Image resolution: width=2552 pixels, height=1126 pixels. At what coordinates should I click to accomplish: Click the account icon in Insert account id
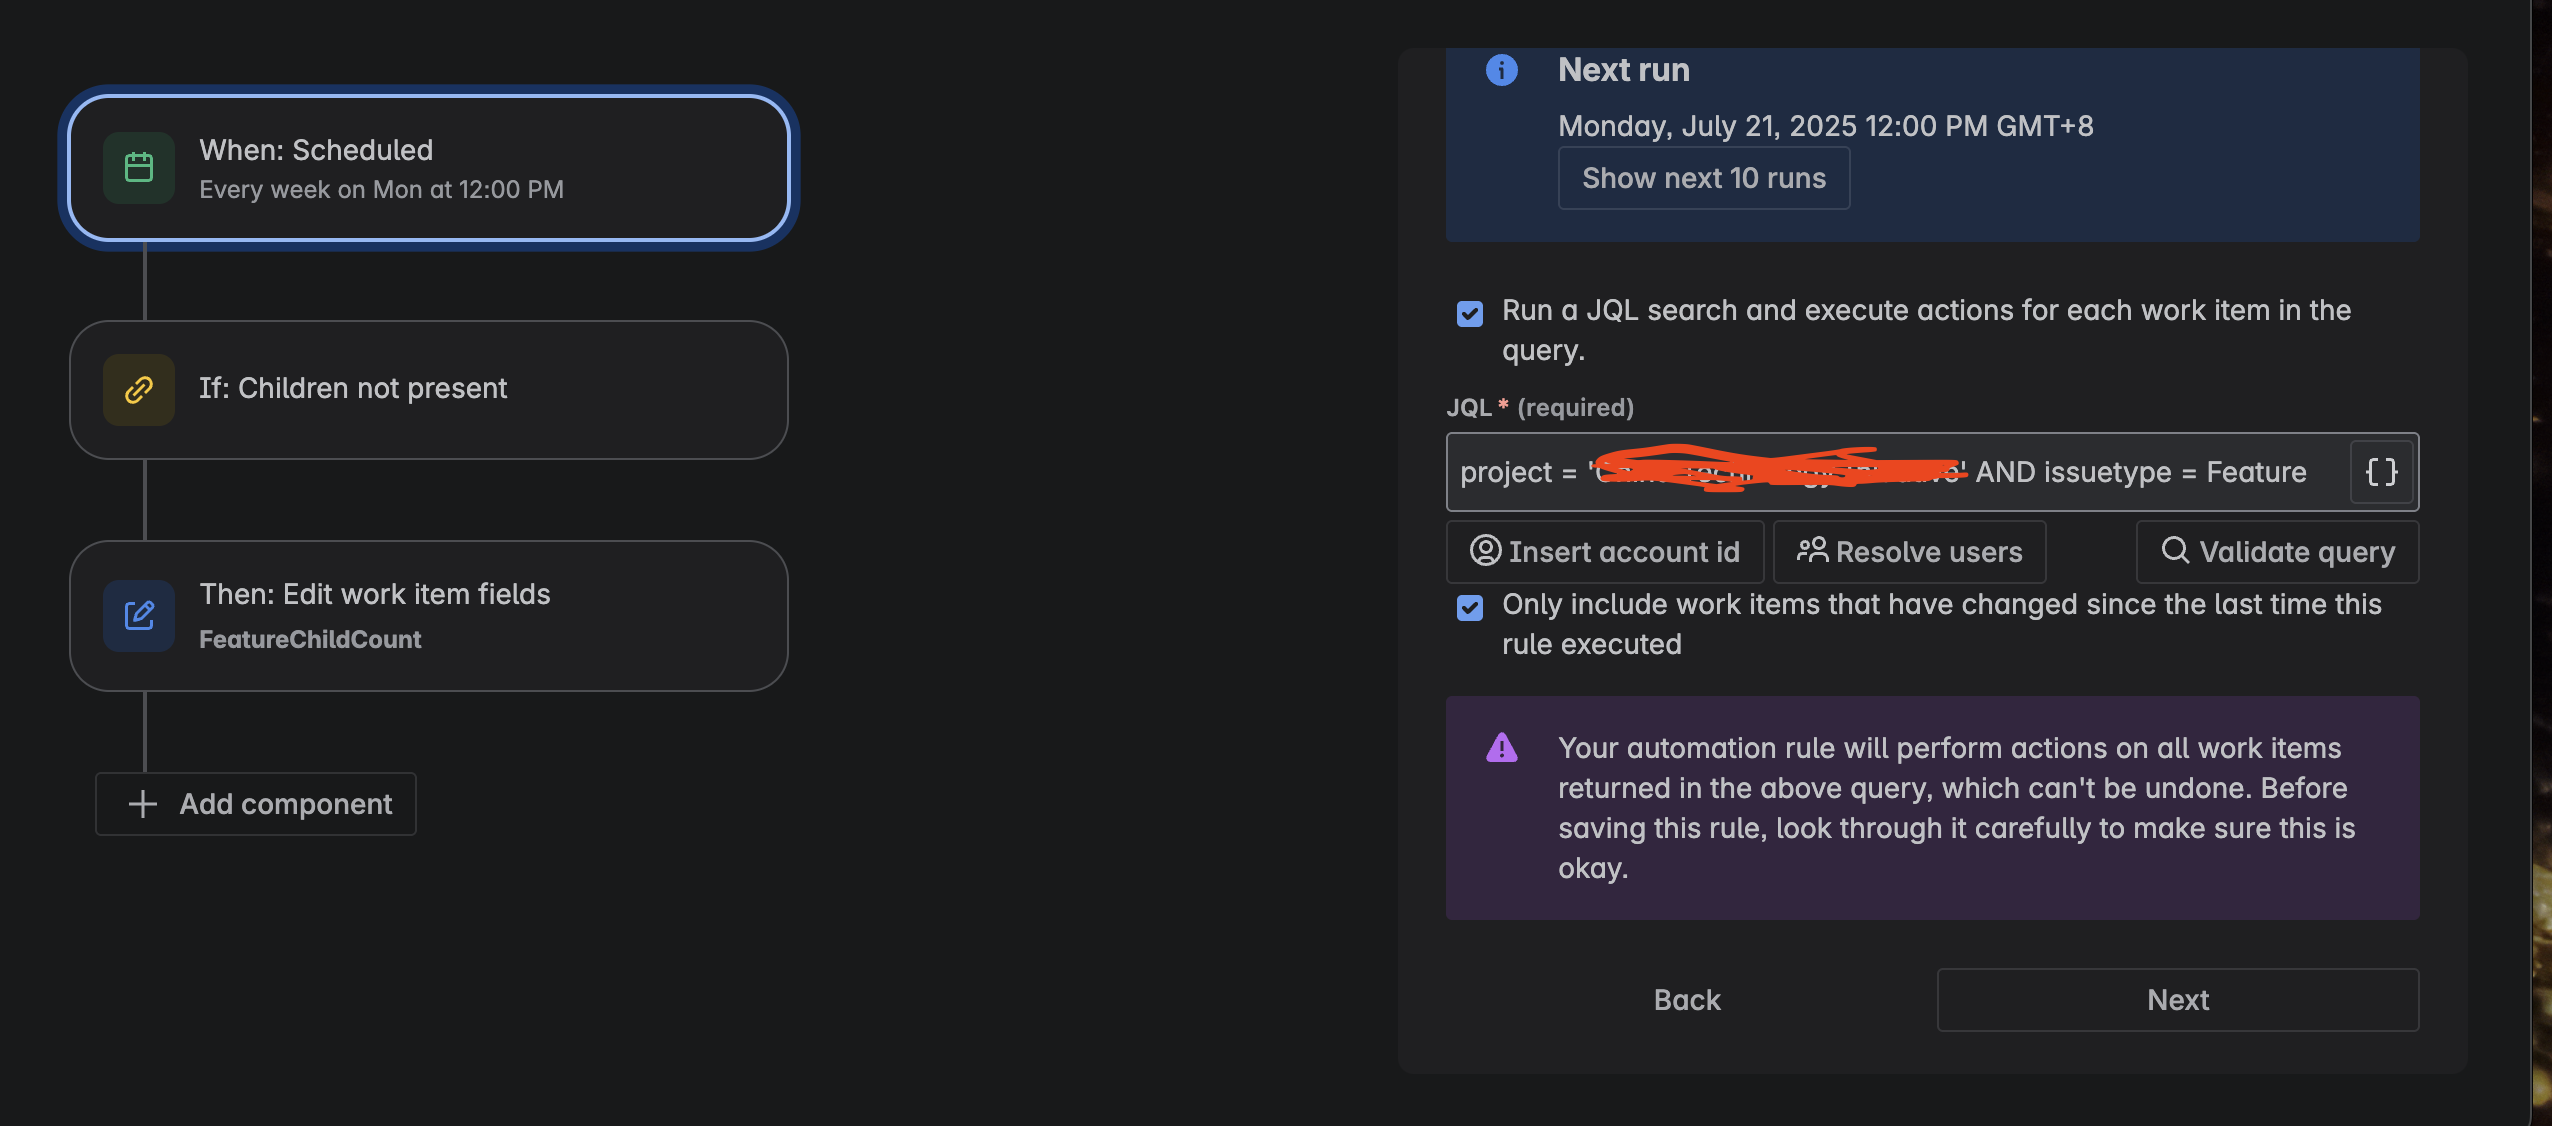point(1485,551)
